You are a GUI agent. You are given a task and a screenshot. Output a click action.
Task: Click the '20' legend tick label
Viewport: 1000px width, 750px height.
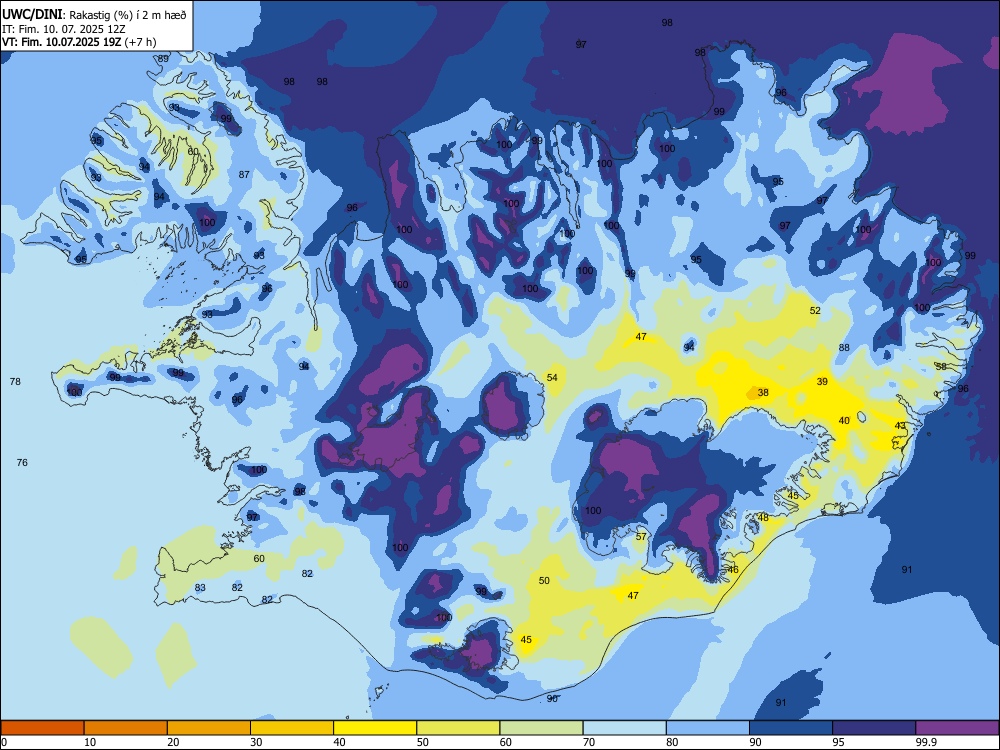[173, 742]
